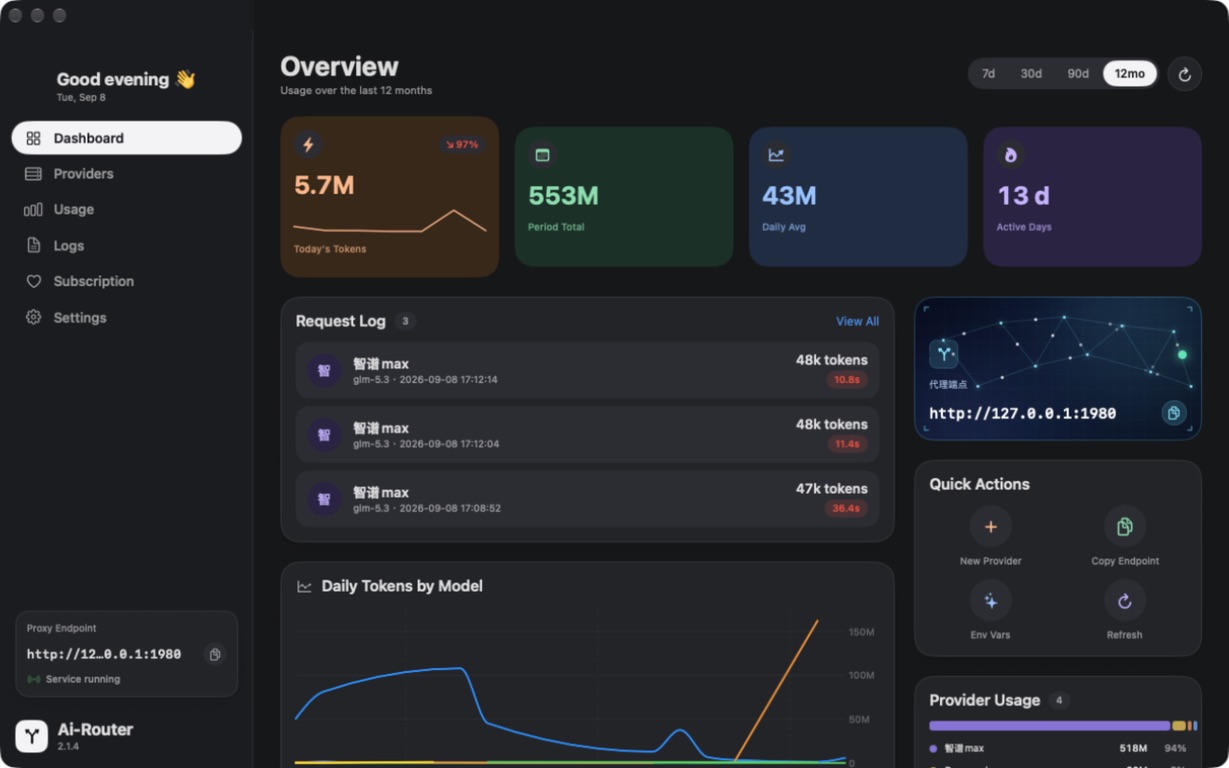Image resolution: width=1229 pixels, height=768 pixels.
Task: Open the Logs page
Action: [127, 246]
